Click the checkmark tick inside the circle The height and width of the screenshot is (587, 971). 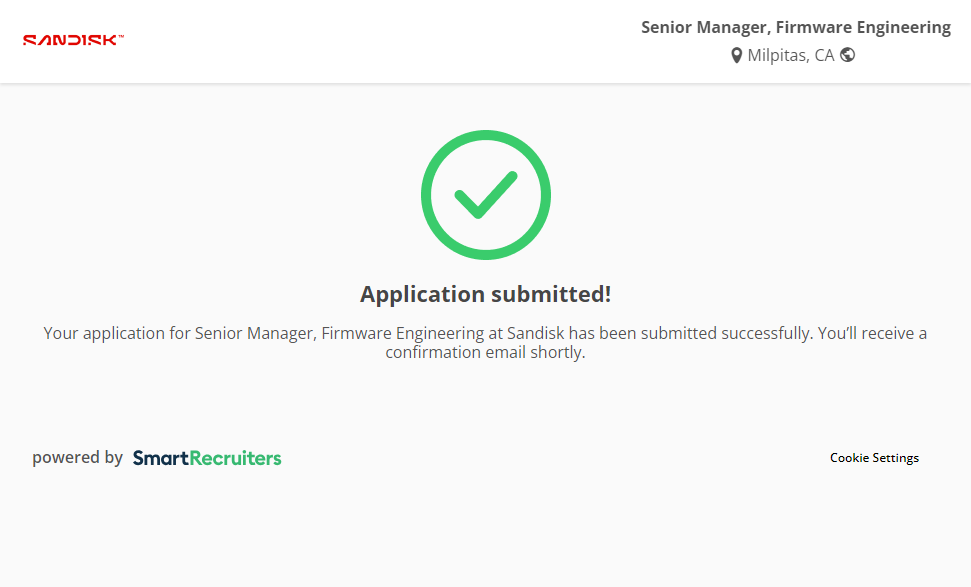tap(485, 196)
